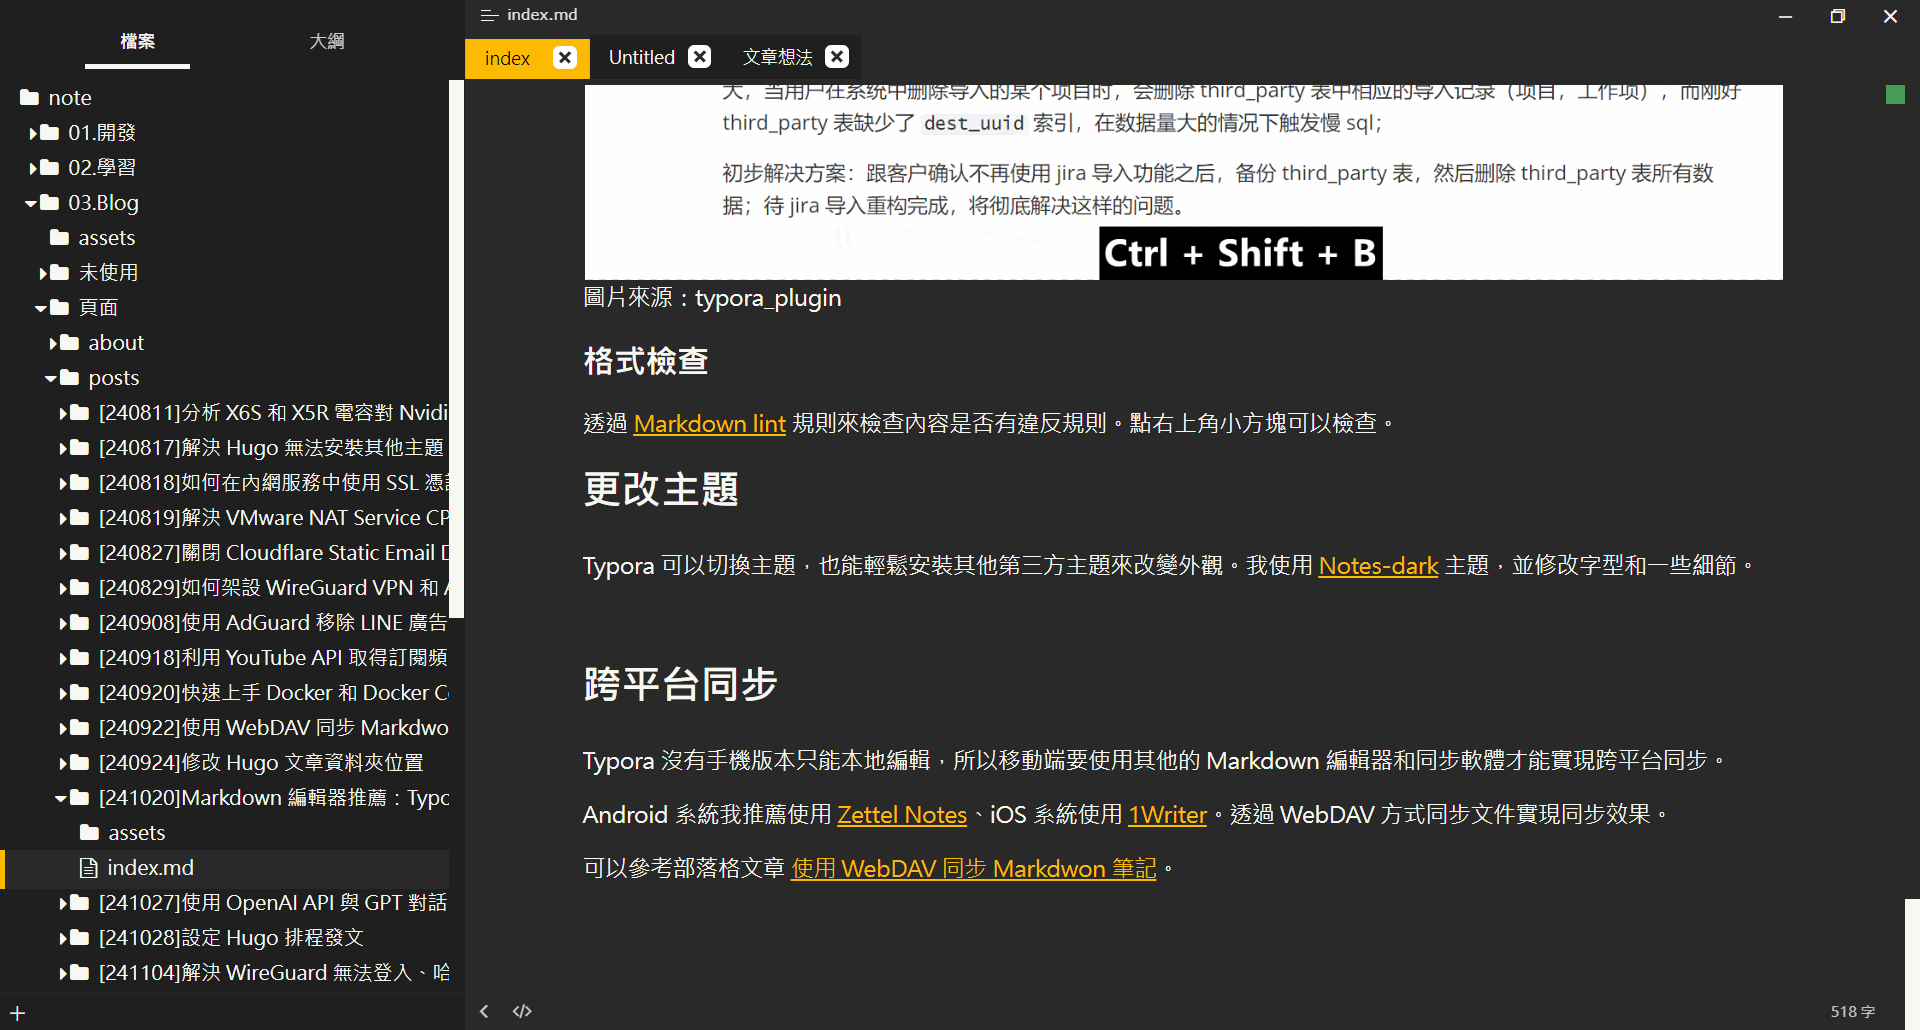Expand the about folder
The image size is (1920, 1030).
point(54,342)
